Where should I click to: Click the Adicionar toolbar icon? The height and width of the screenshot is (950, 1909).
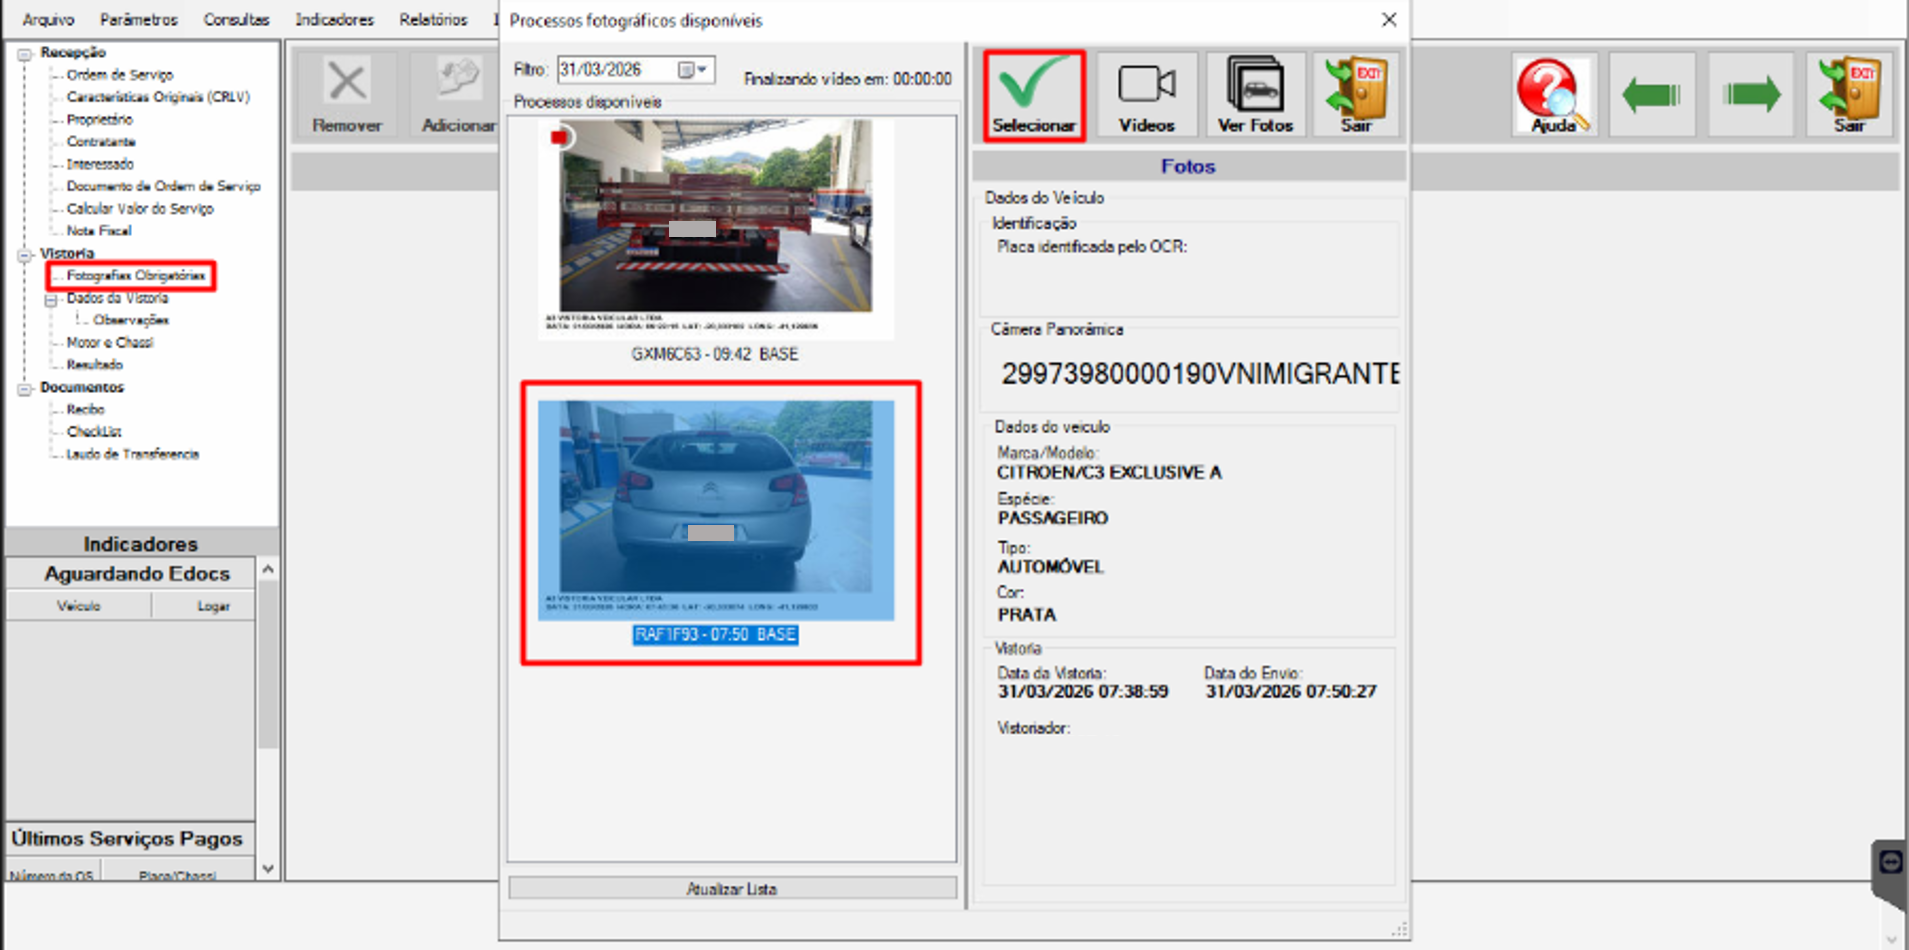458,96
